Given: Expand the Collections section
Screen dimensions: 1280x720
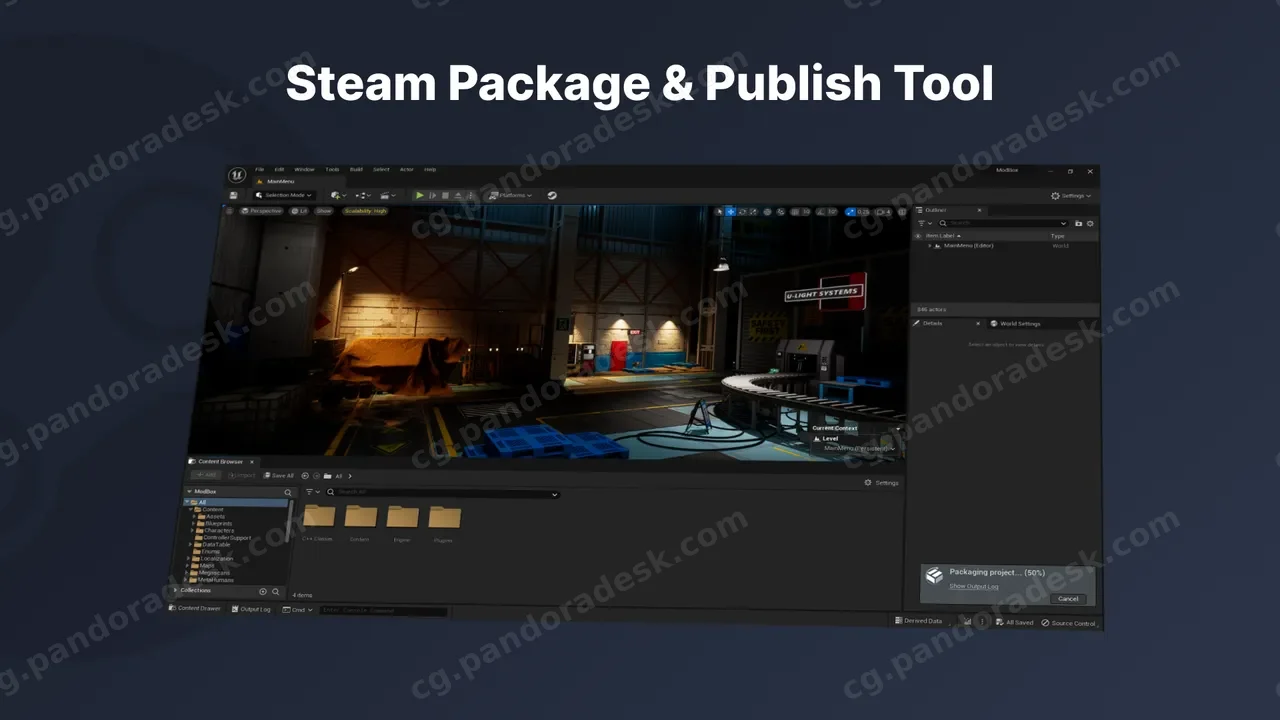Looking at the screenshot, I should click(176, 590).
